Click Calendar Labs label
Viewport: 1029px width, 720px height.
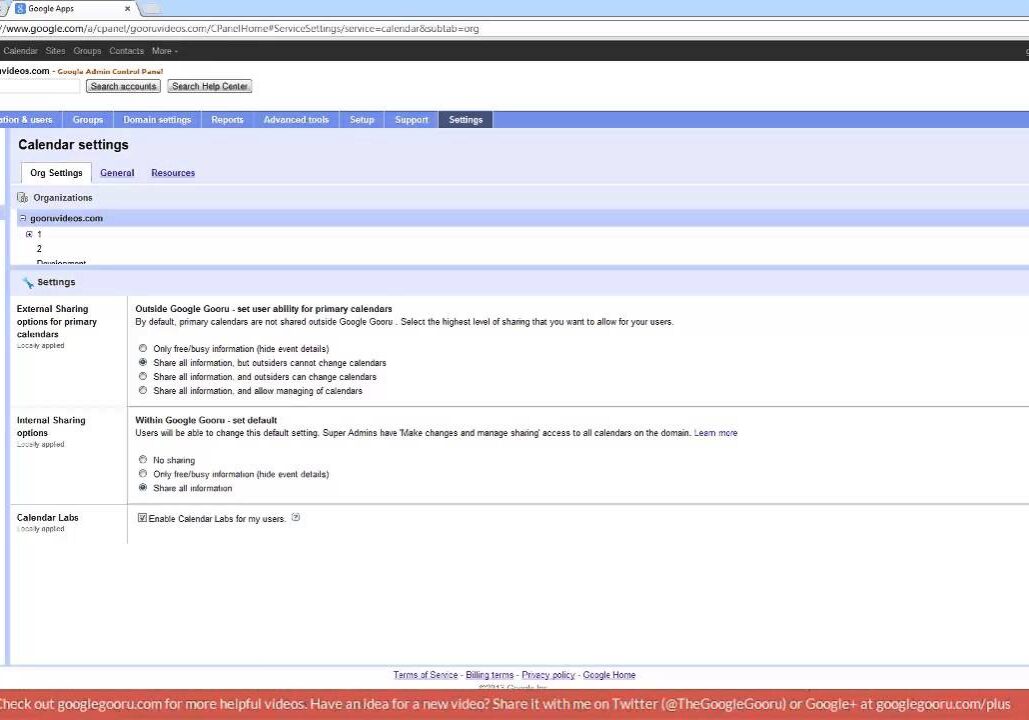pyautogui.click(x=47, y=517)
